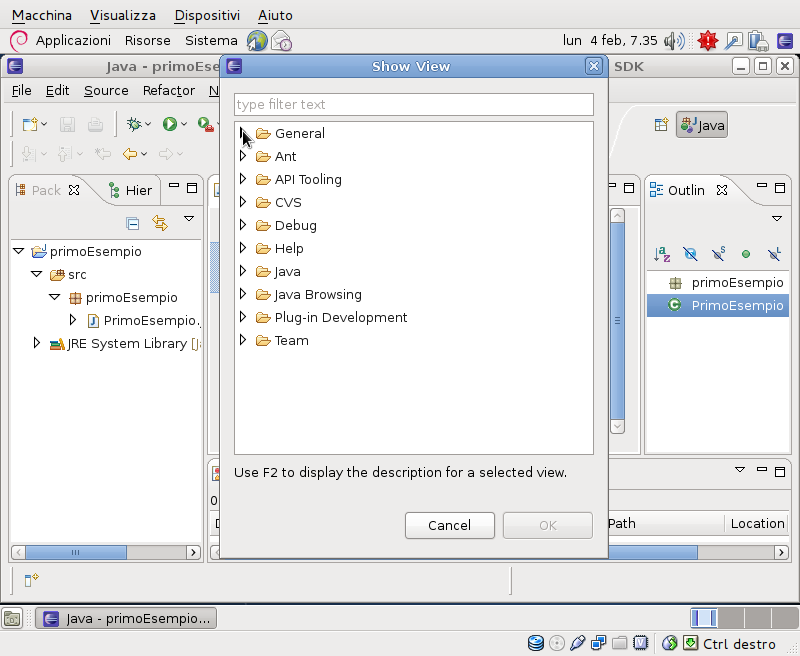Expand the JRE System Library node
This screenshot has width=800, height=656.
coord(36,343)
